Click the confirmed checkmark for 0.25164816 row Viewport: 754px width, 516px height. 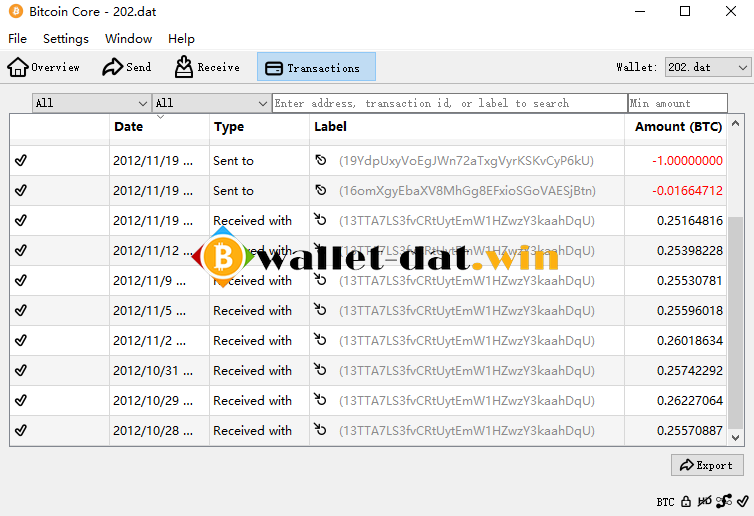[x=21, y=220]
